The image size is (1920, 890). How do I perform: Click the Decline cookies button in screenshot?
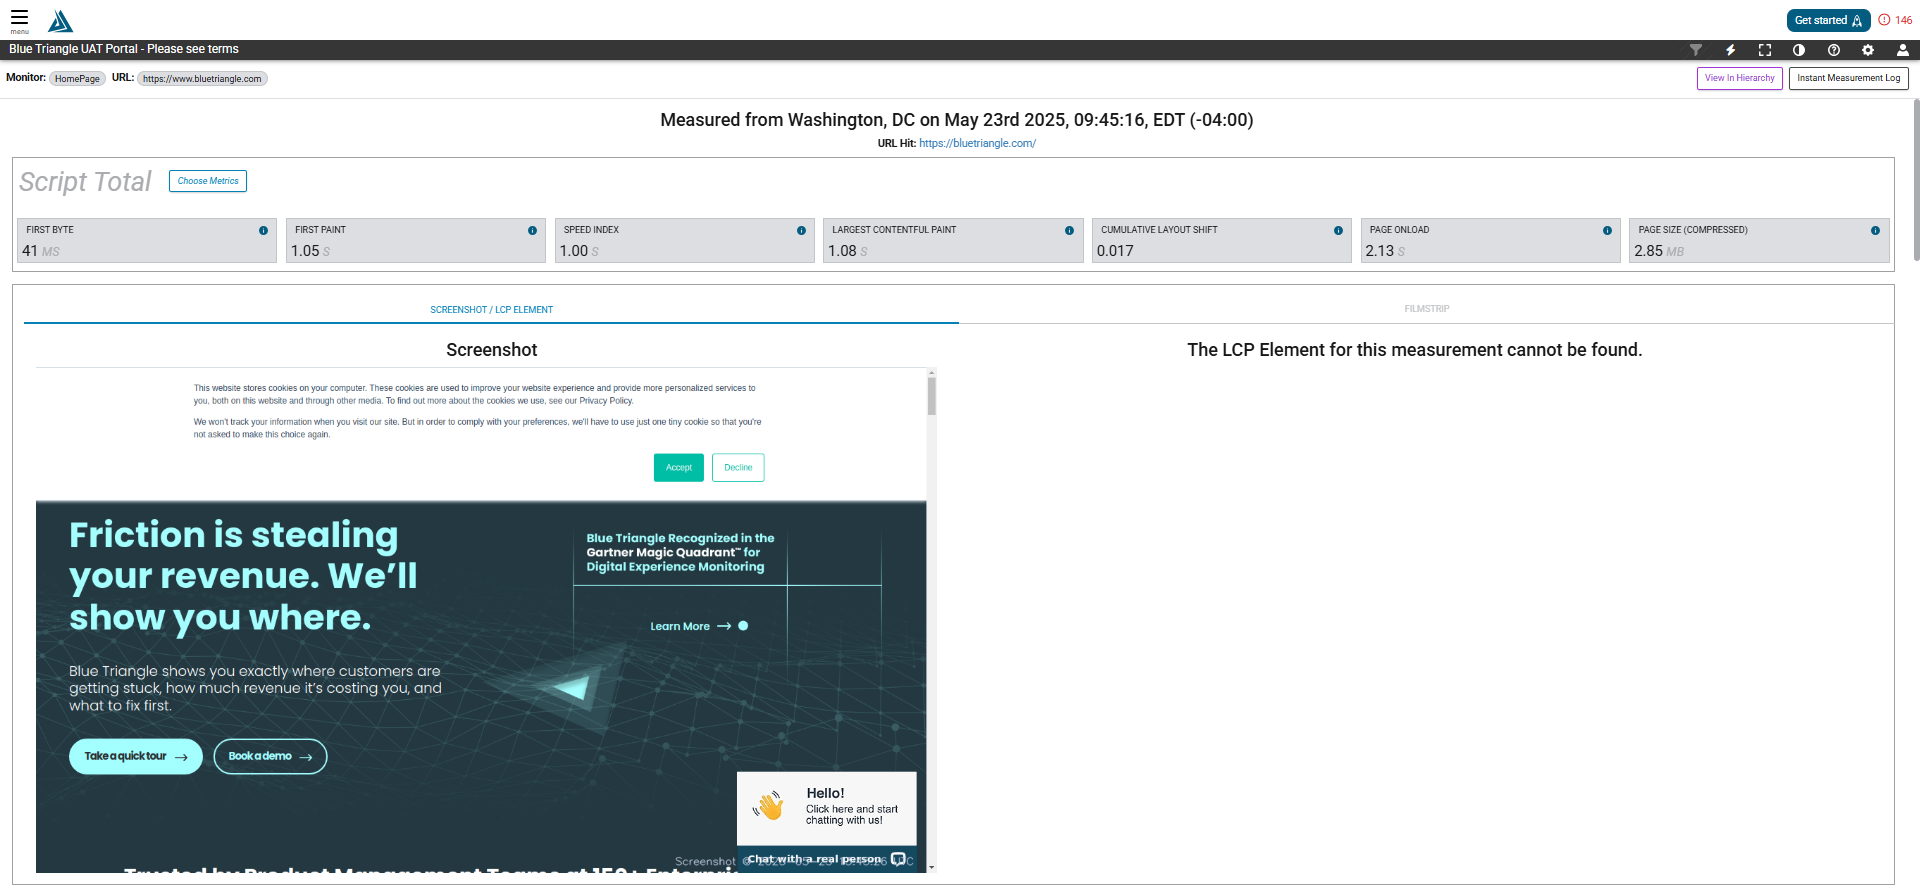point(738,468)
